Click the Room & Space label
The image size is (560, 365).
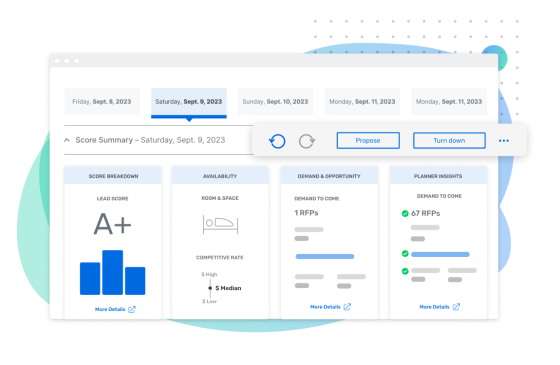pos(220,198)
